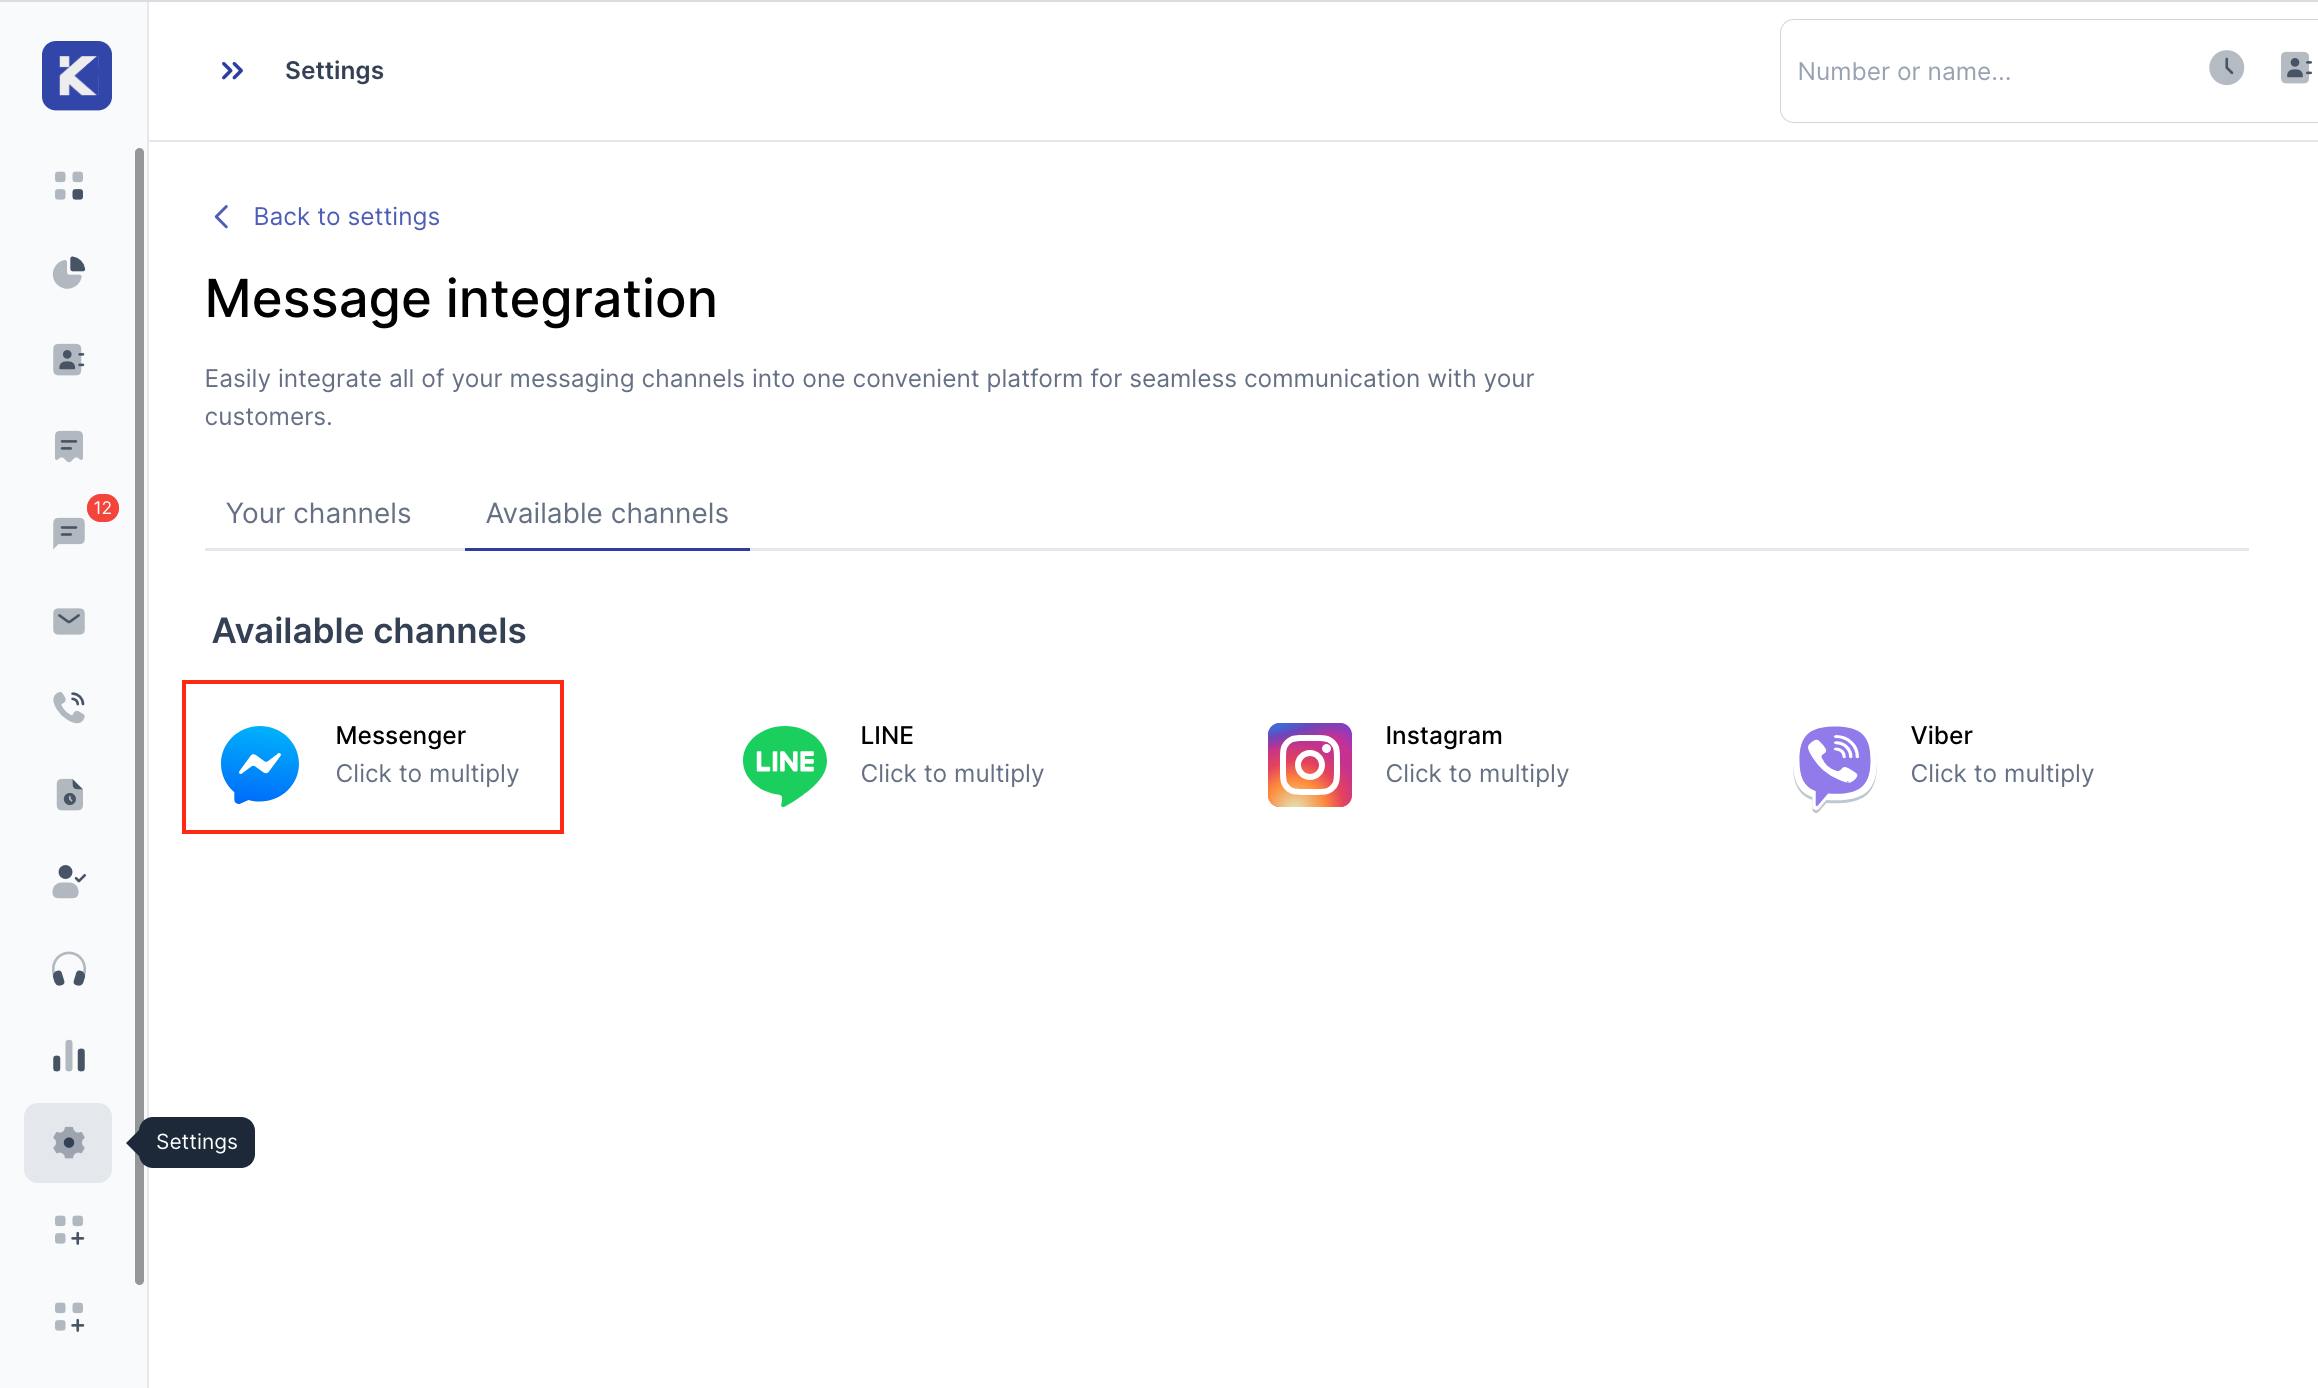Viewport: 2318px width, 1388px height.
Task: Click the back chevron arrow
Action: [x=222, y=217]
